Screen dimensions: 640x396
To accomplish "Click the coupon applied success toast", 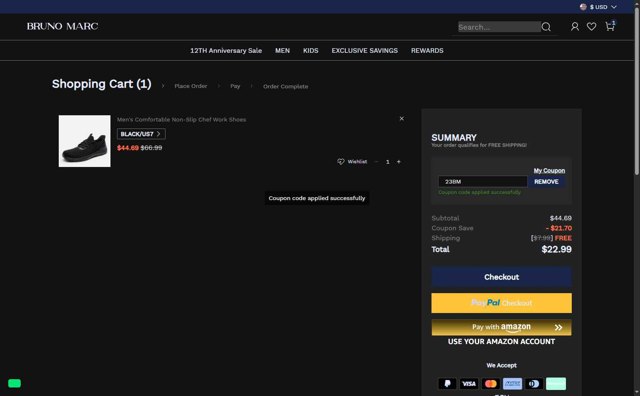I will 317,198.
